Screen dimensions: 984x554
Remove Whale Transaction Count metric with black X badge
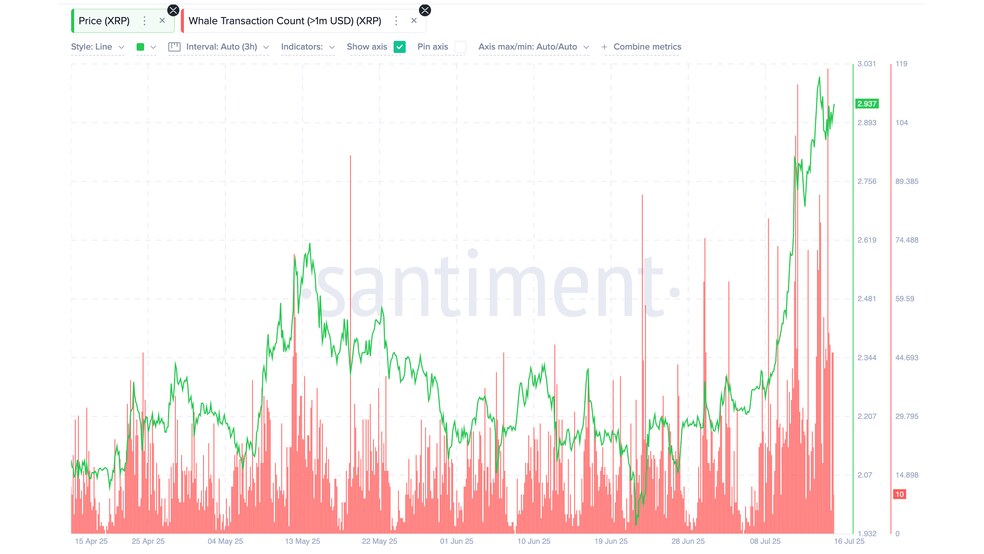425,10
